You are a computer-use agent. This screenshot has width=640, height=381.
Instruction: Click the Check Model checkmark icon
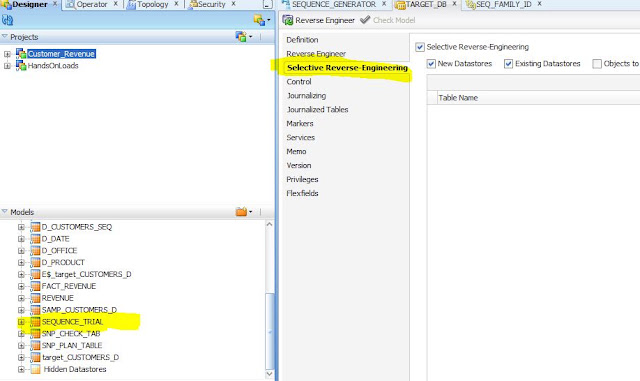(365, 20)
